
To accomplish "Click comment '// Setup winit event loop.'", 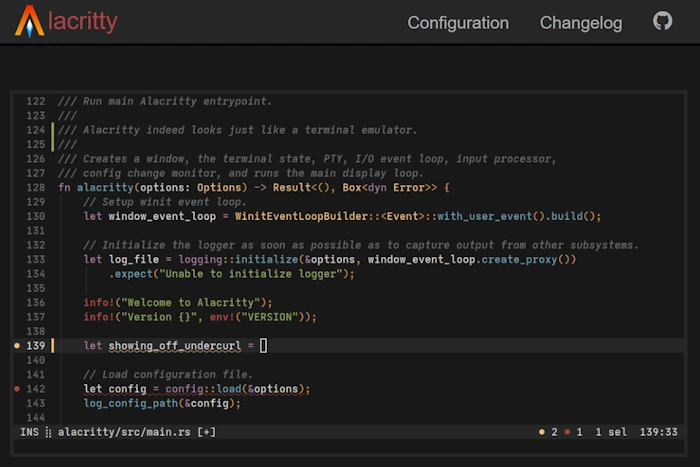I will pos(165,202).
